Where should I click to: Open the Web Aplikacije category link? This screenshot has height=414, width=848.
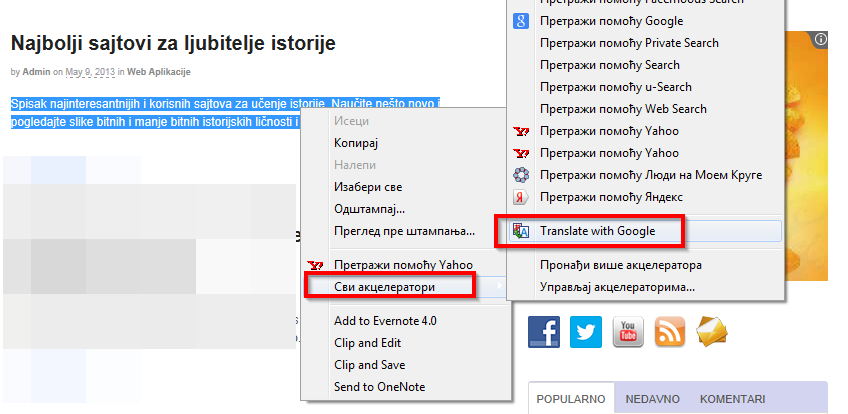tap(158, 72)
